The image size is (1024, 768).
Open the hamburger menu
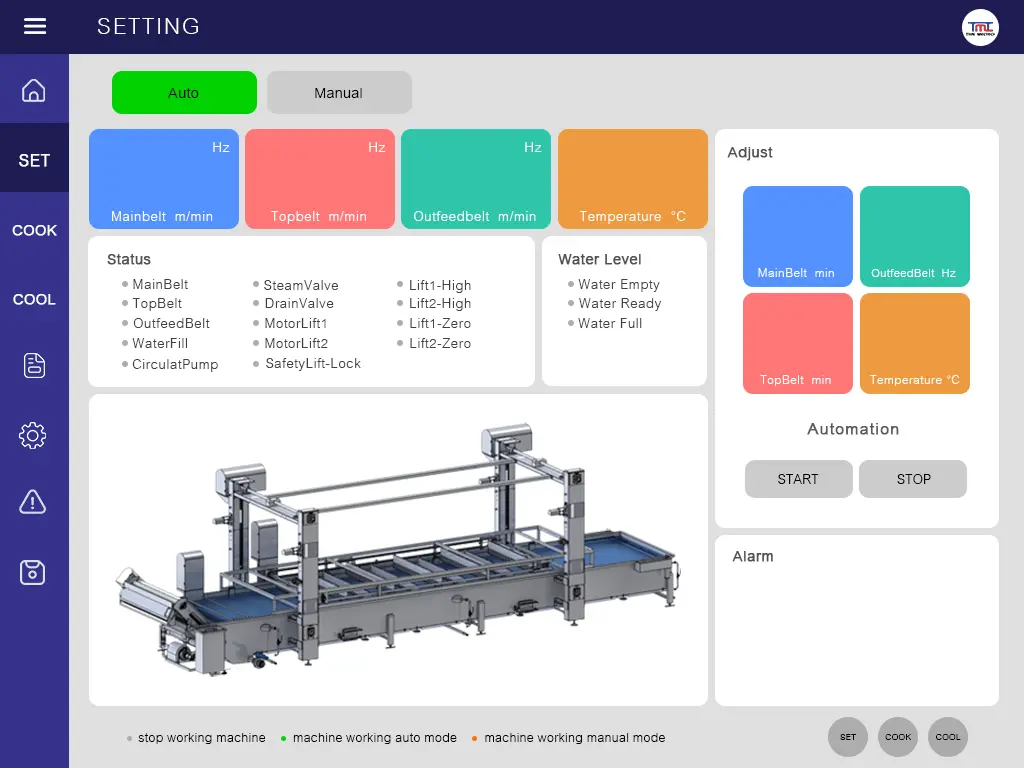(x=35, y=27)
